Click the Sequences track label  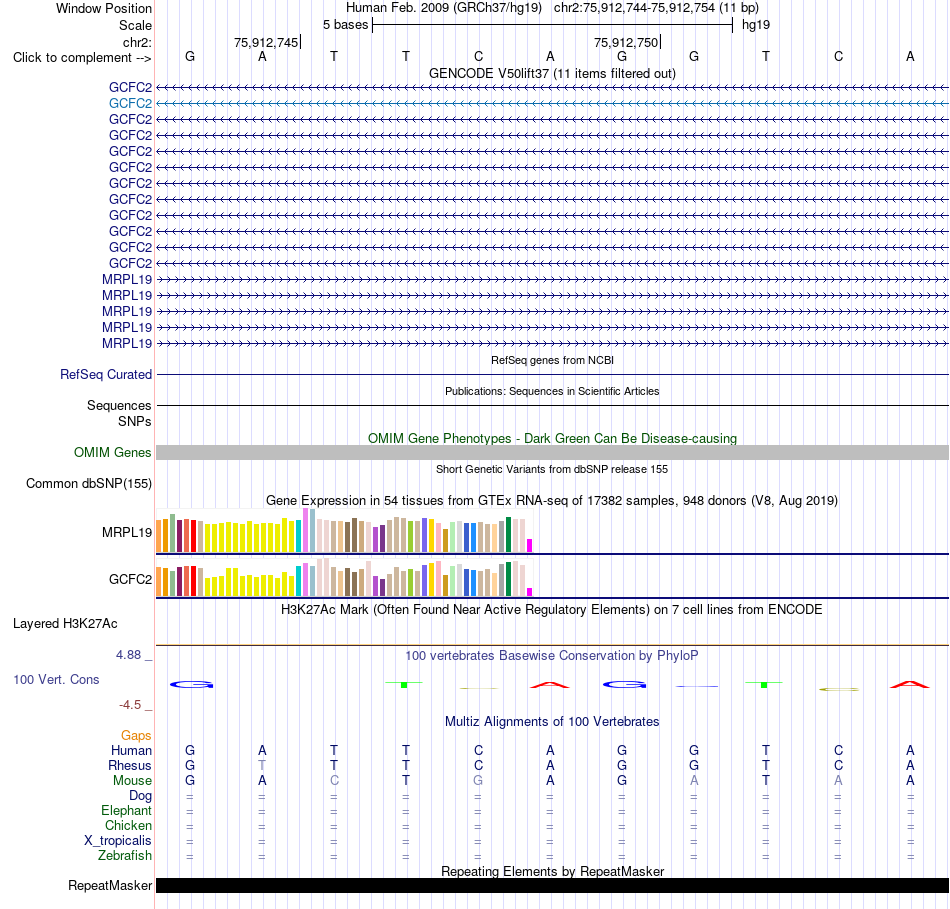tap(119, 405)
